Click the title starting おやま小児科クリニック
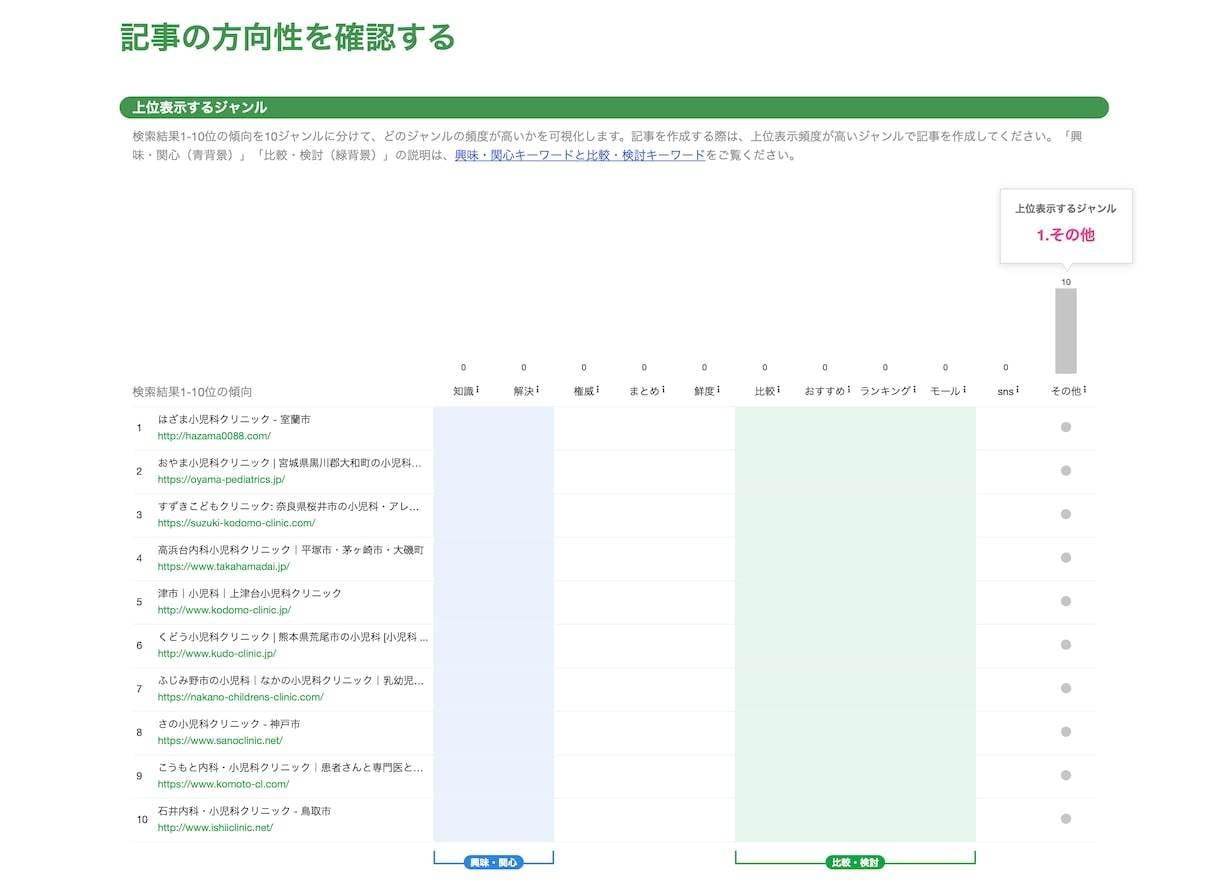Screen dimensions: 1220x890 [290, 463]
